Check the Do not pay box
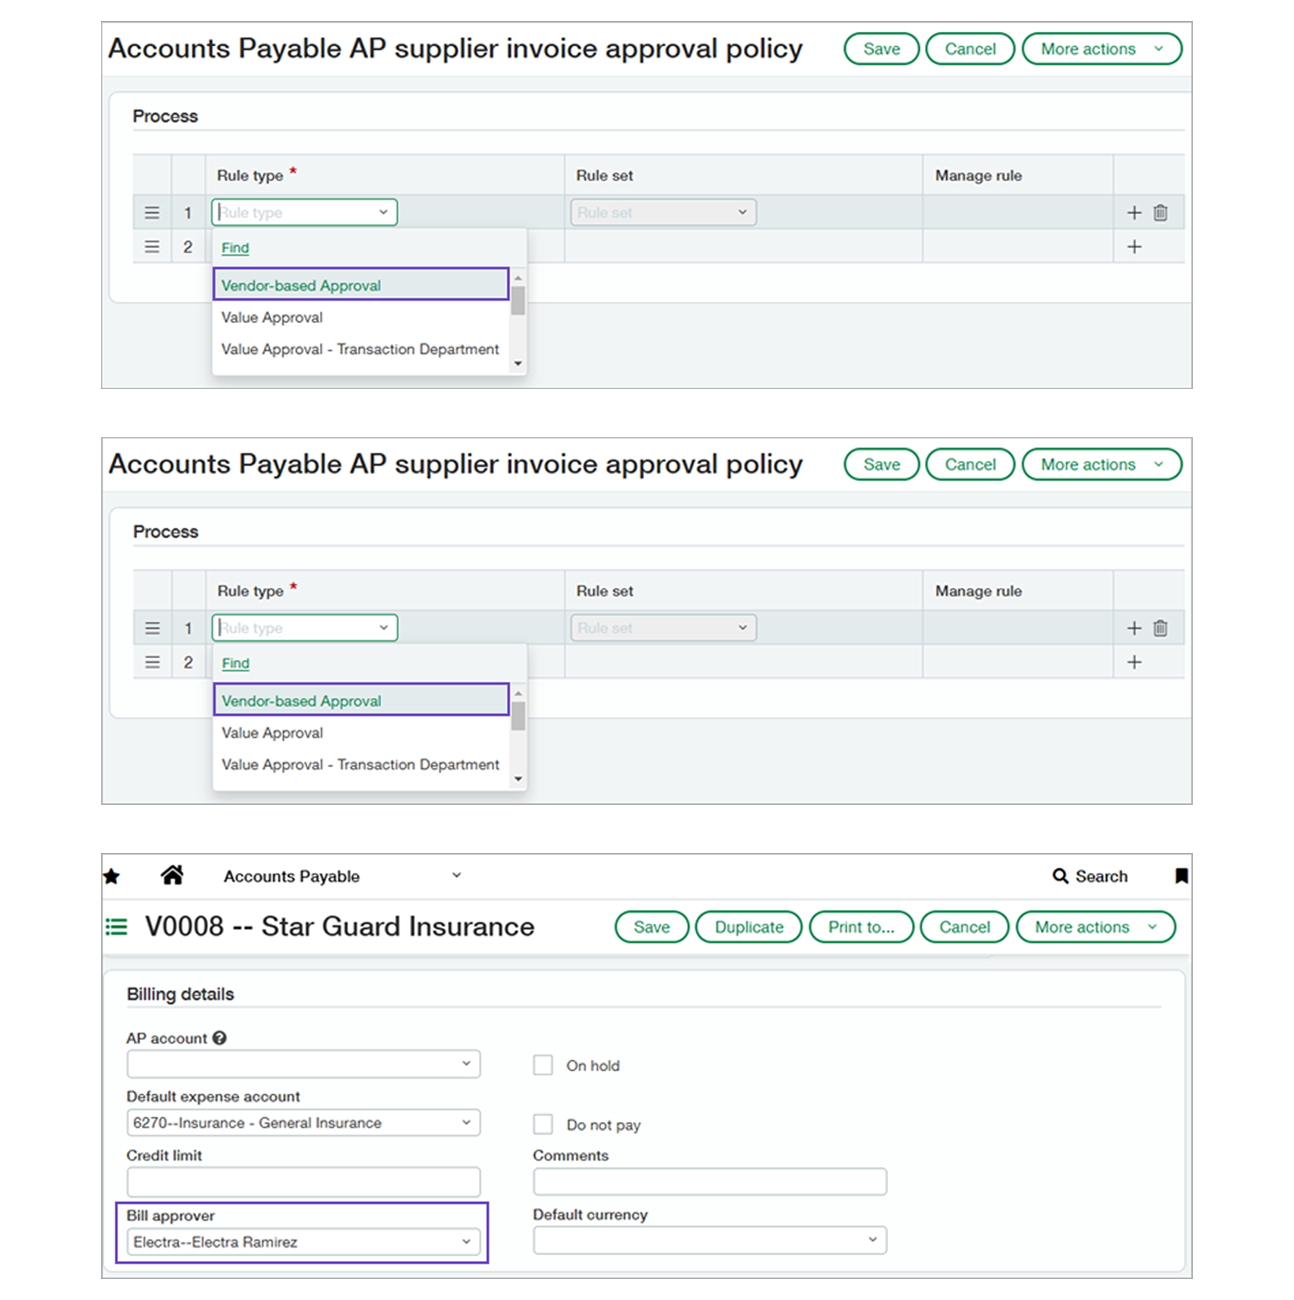The height and width of the screenshot is (1300, 1294). tap(543, 1124)
